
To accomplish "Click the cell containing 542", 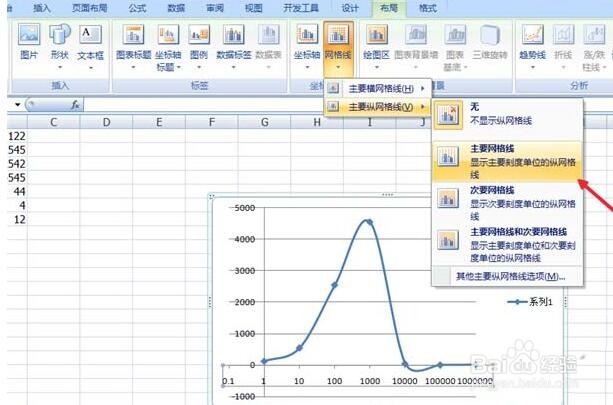I will (x=17, y=164).
